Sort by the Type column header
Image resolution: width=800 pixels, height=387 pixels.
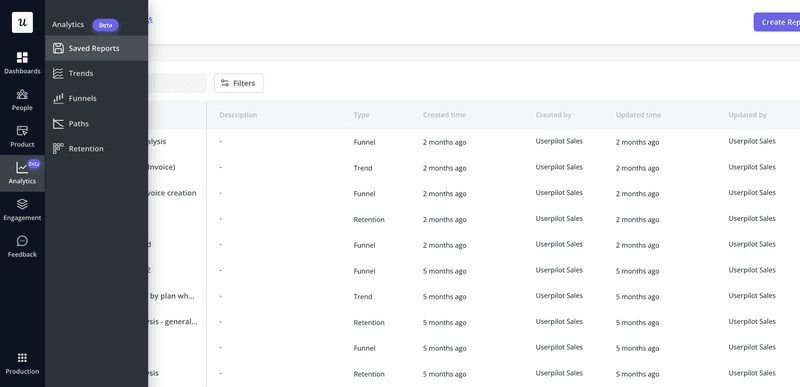[x=361, y=115]
